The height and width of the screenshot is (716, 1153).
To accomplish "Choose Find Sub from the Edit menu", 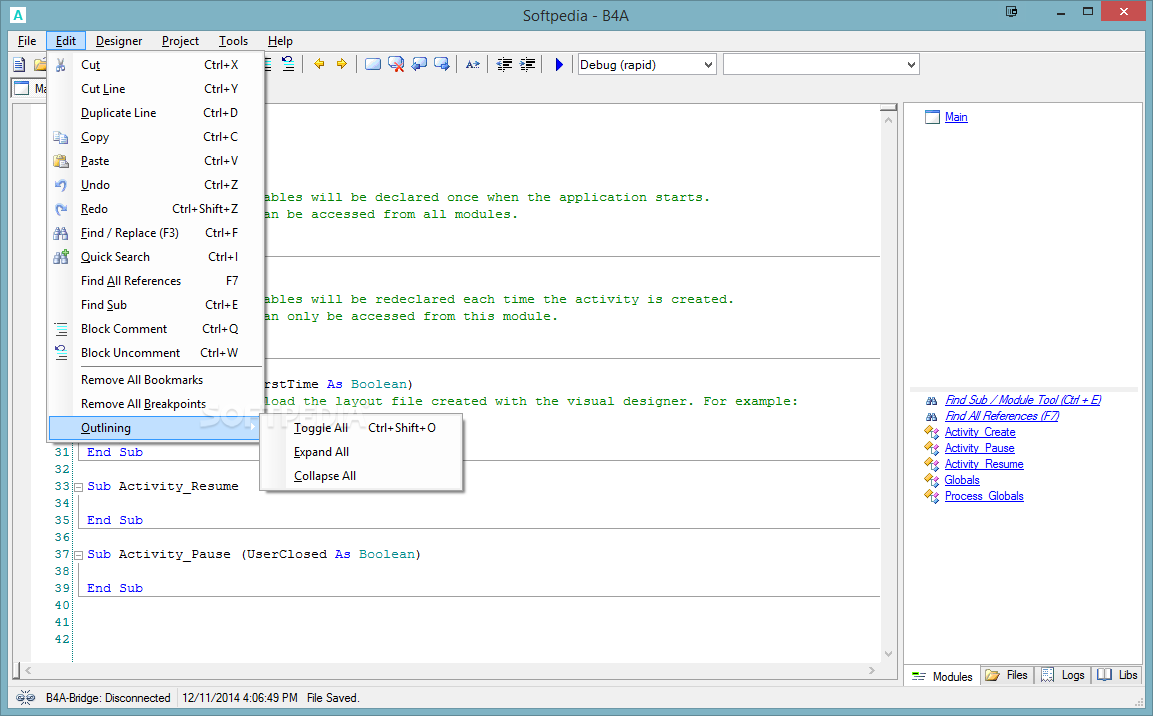I will pos(155,305).
